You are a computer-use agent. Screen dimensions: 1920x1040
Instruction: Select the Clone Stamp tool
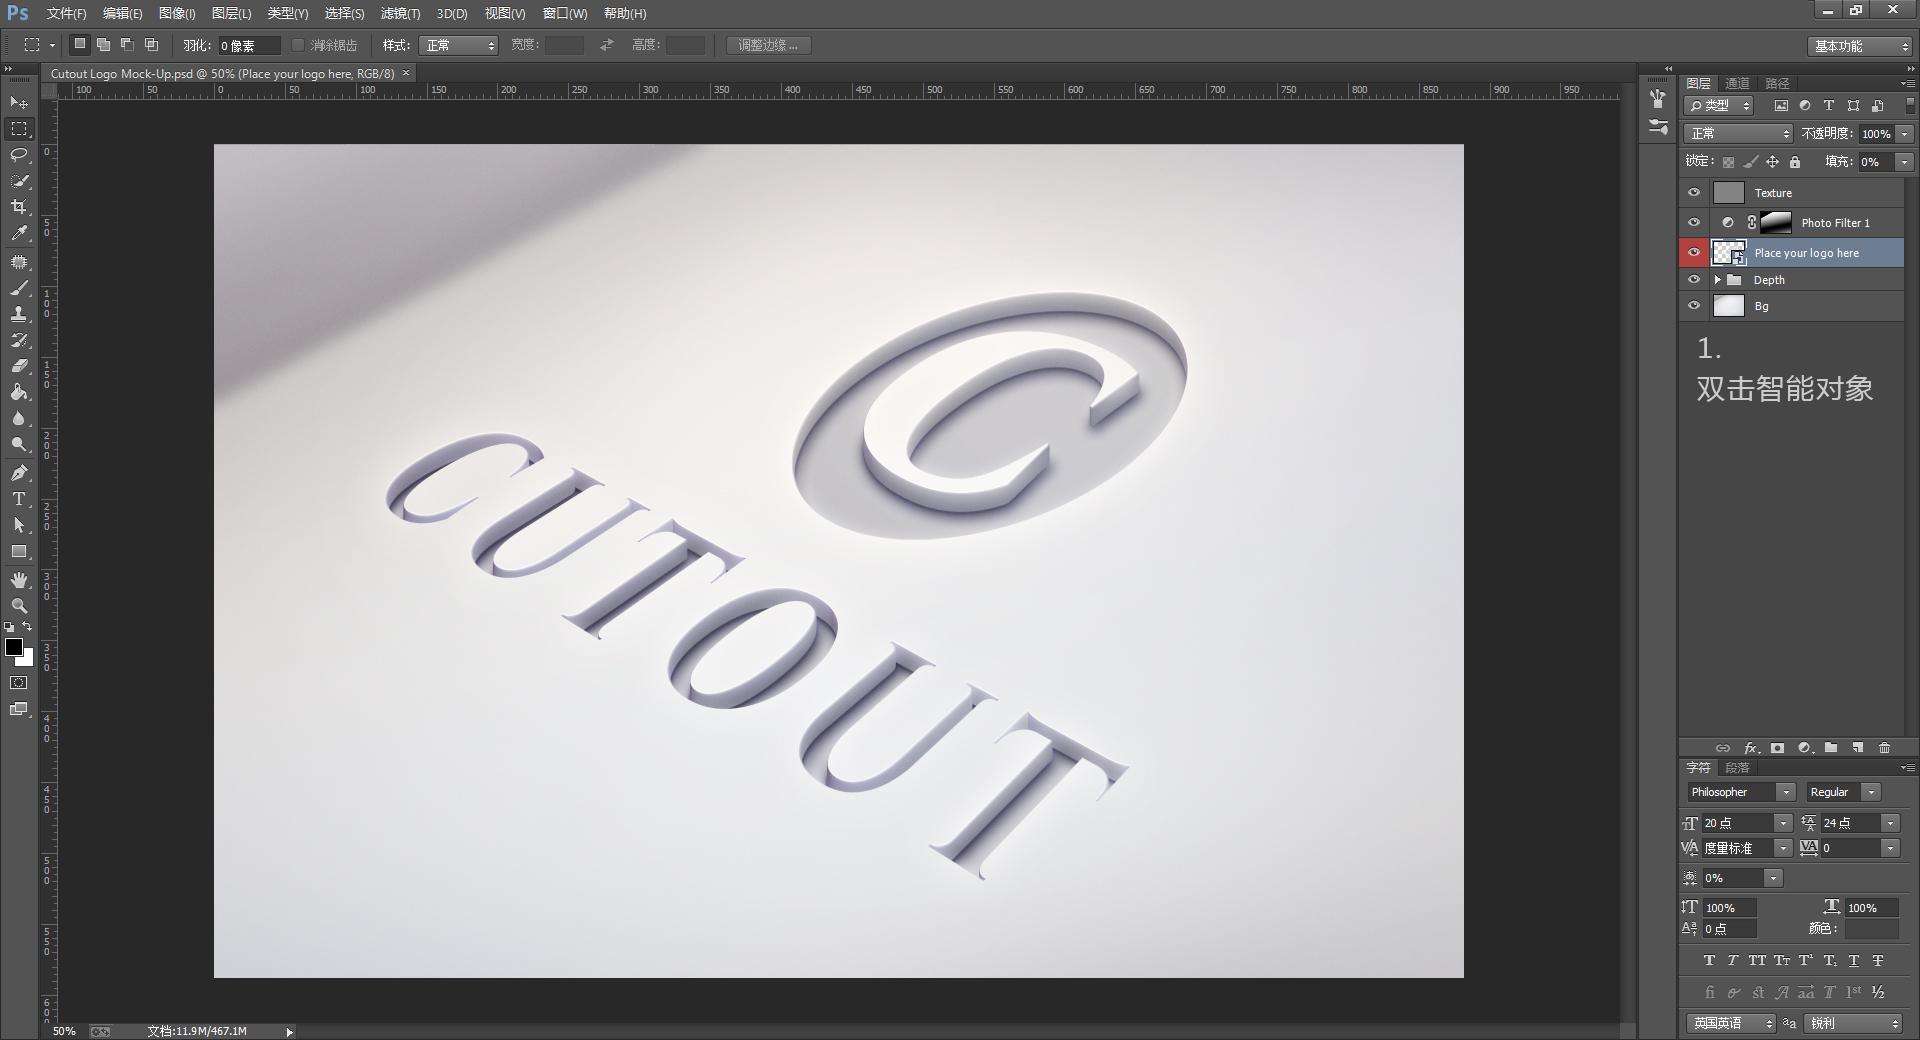click(19, 314)
